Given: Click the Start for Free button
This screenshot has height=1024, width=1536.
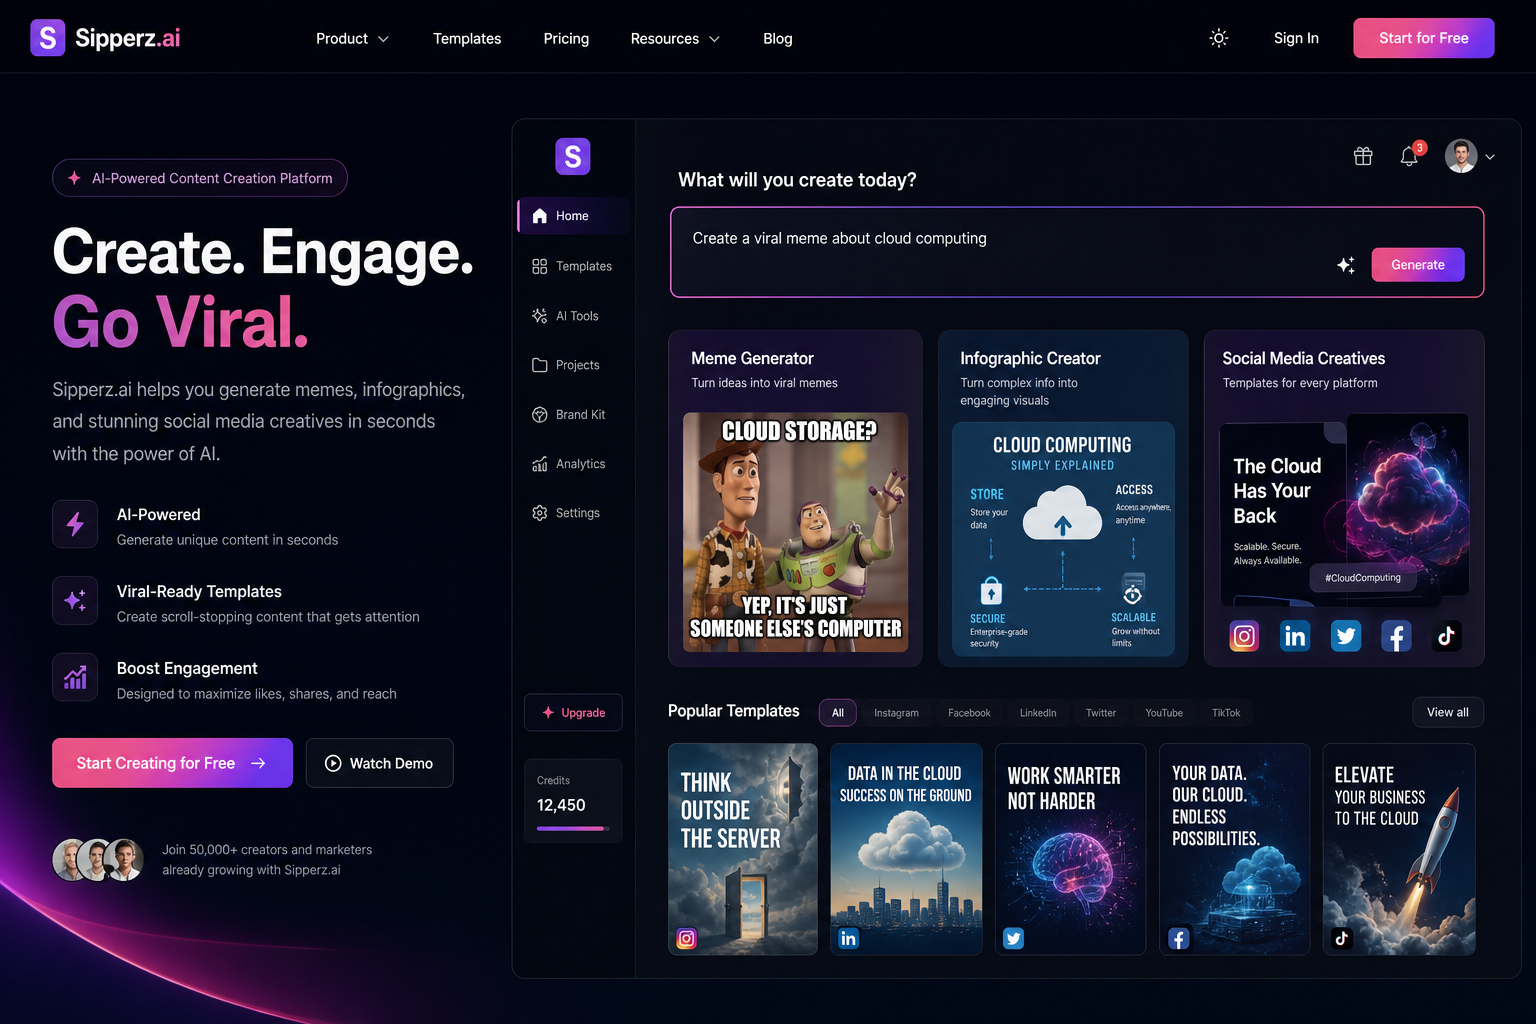Looking at the screenshot, I should click(1423, 38).
